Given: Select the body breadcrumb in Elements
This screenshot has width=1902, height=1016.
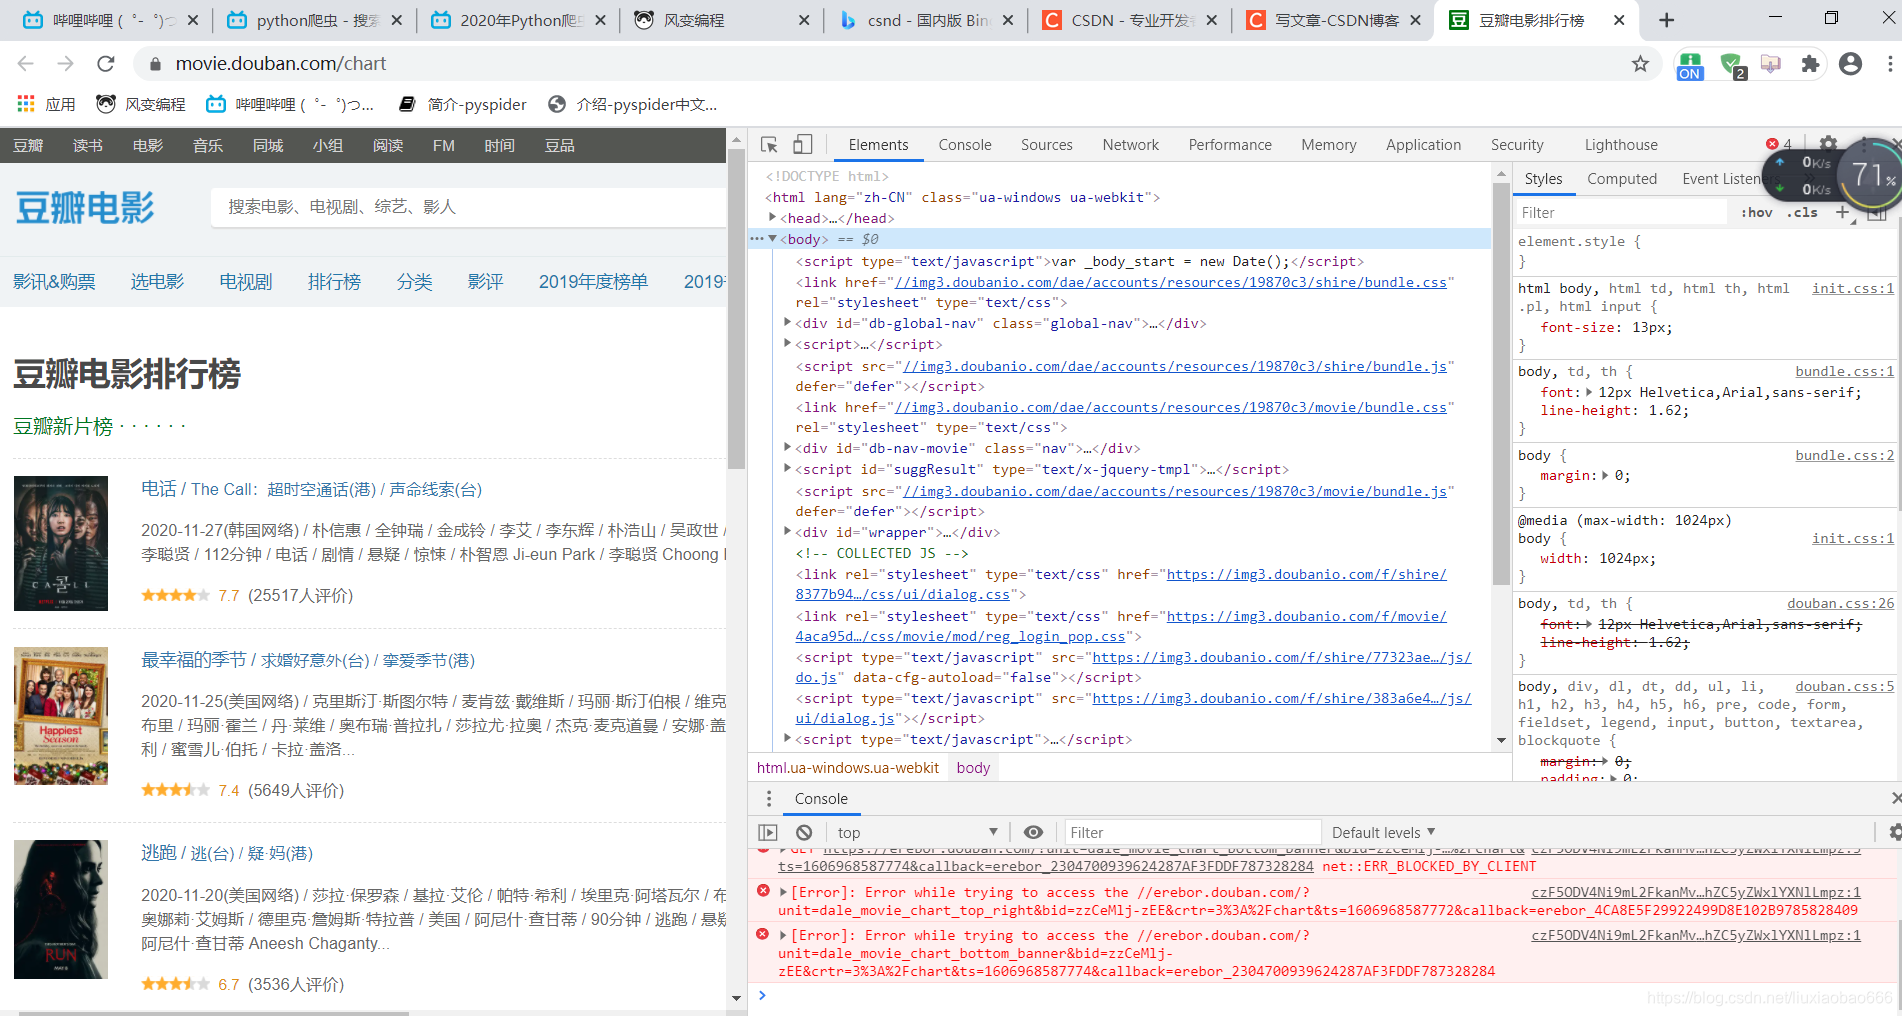Looking at the screenshot, I should [973, 767].
